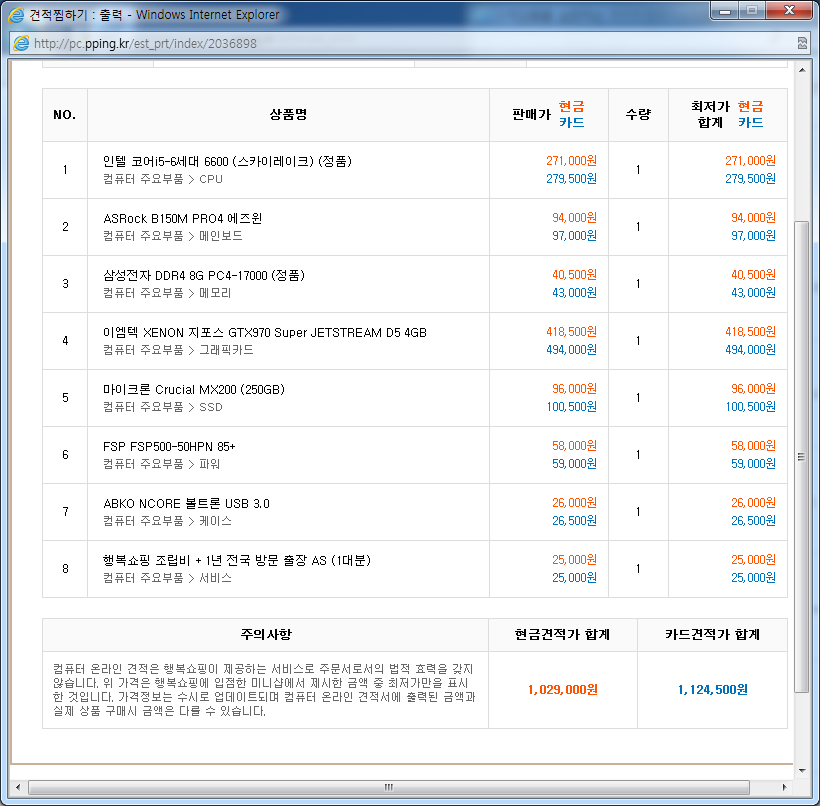Click the cash total 1,029,000원
820x807 pixels.
[x=563, y=690]
